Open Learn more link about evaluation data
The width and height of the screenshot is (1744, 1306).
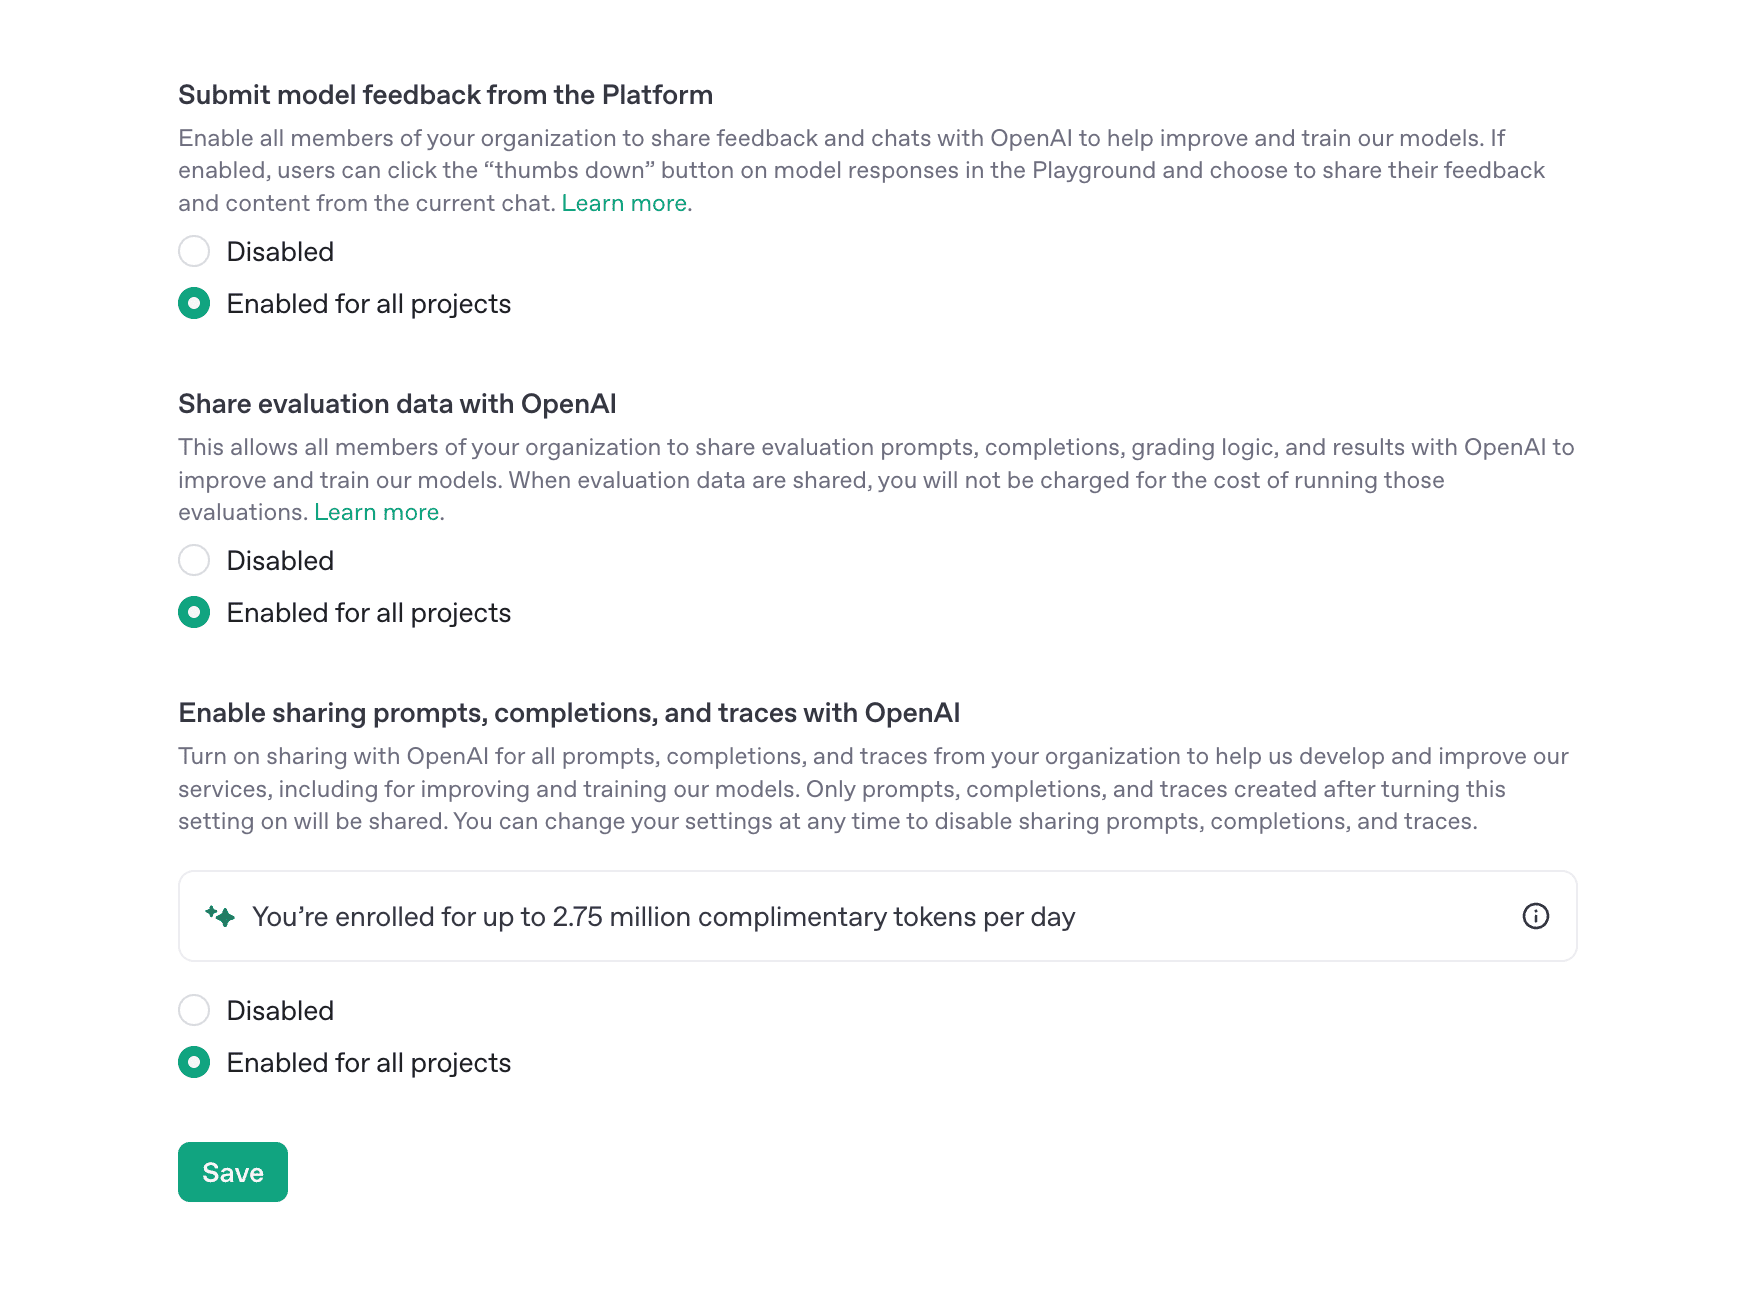coord(377,512)
